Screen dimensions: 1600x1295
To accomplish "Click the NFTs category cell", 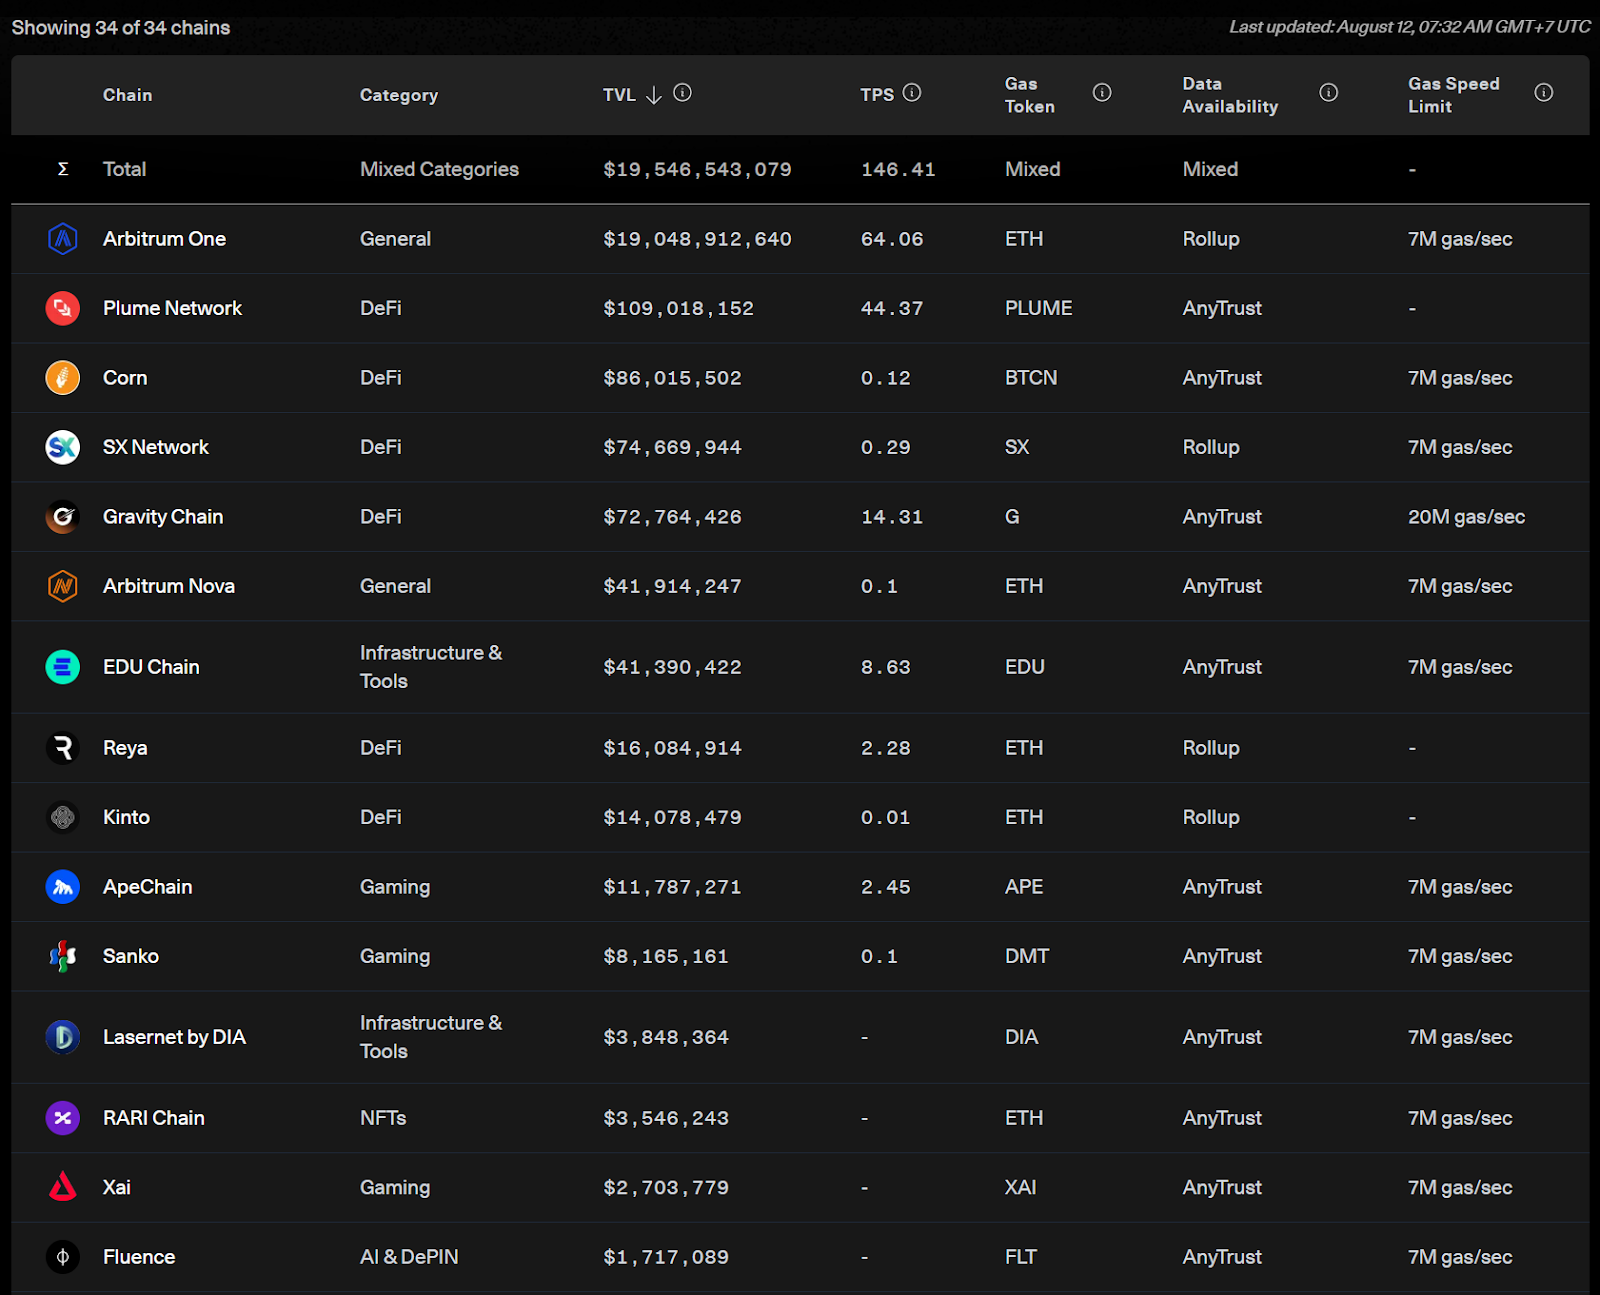I will [383, 1118].
